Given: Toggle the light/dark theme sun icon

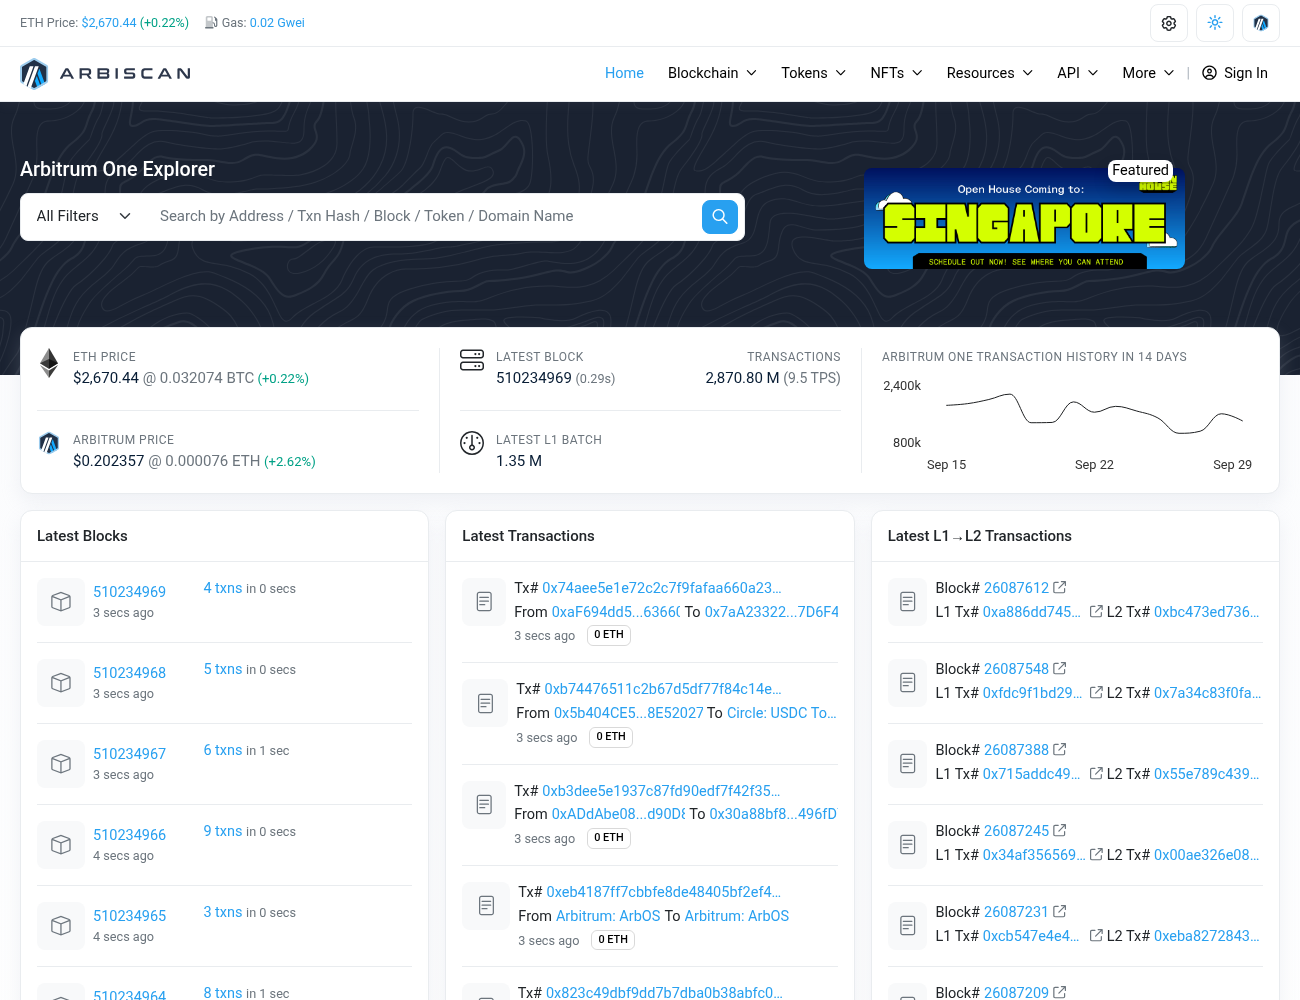Looking at the screenshot, I should pos(1215,23).
